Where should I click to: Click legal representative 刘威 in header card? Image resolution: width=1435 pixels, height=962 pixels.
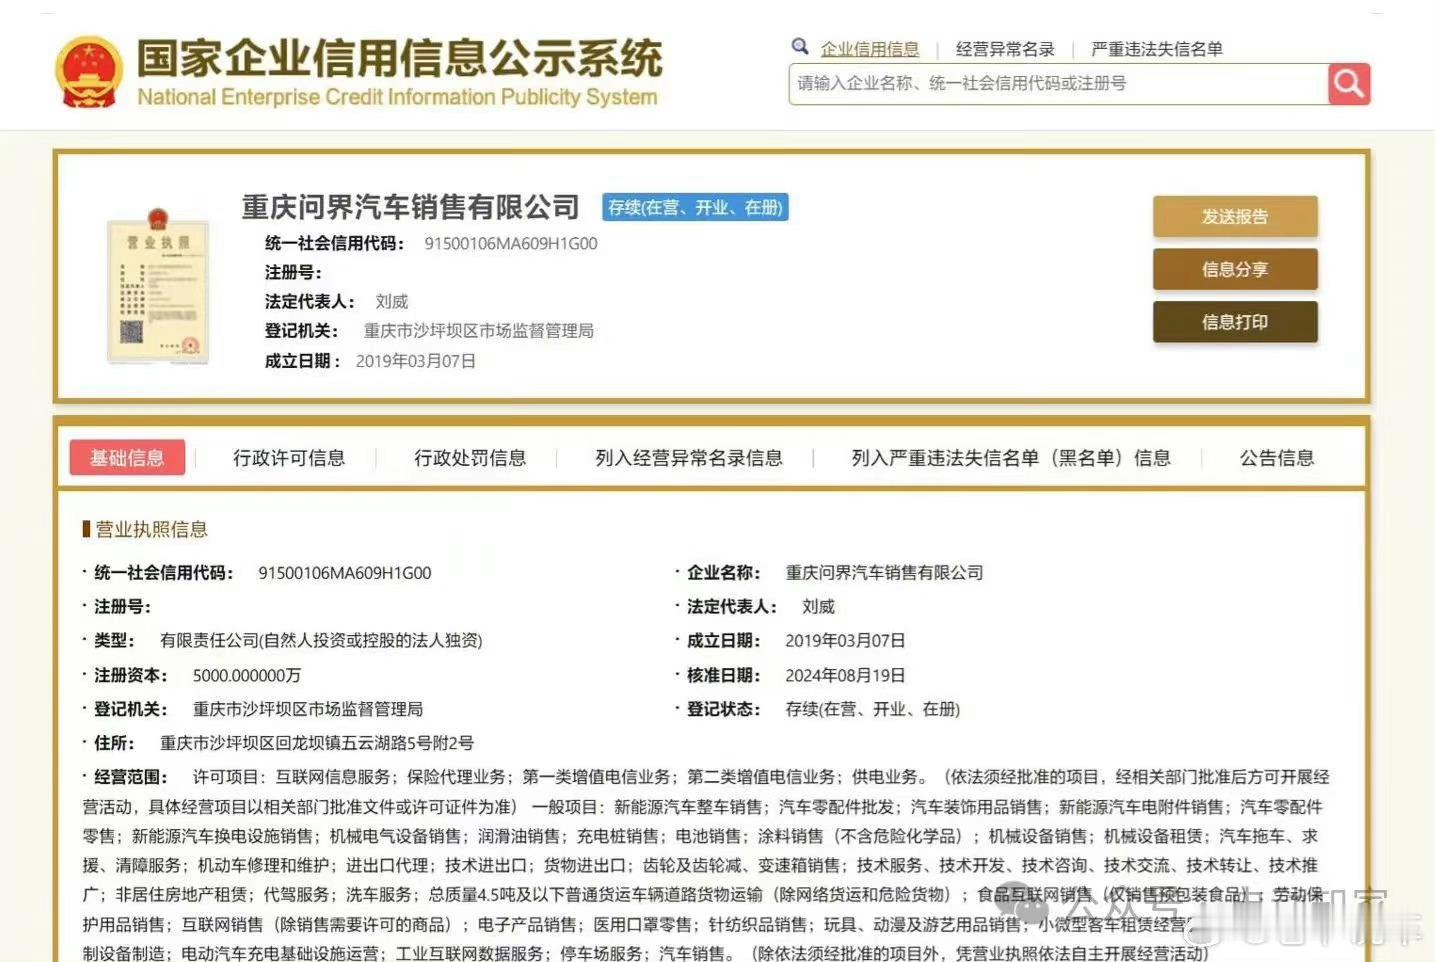click(392, 301)
